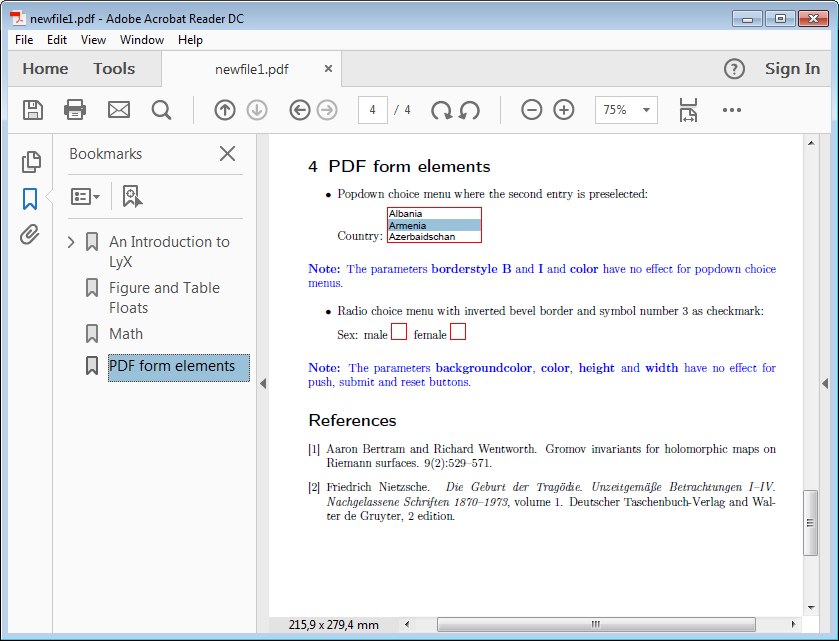This screenshot has height=641, width=839.
Task: Click the Previous view arrow
Action: click(x=300, y=110)
